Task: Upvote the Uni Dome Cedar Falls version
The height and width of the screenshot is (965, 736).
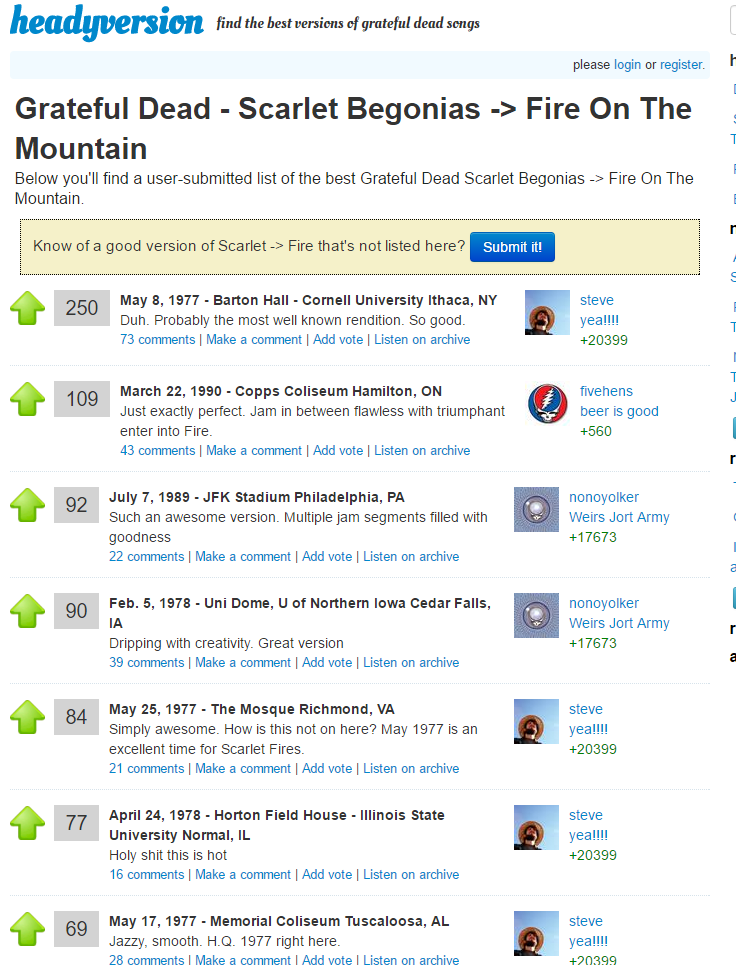Action: tap(28, 611)
